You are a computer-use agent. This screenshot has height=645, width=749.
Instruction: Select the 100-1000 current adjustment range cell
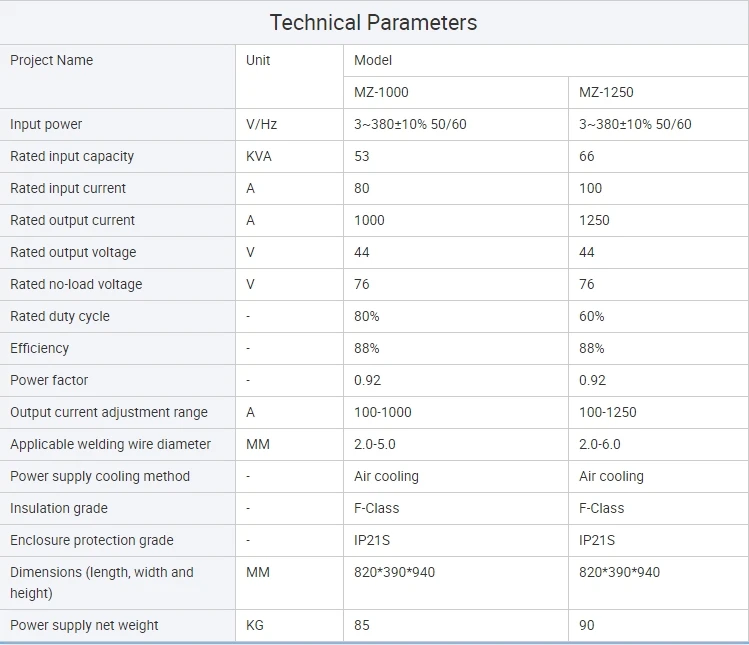pos(383,412)
